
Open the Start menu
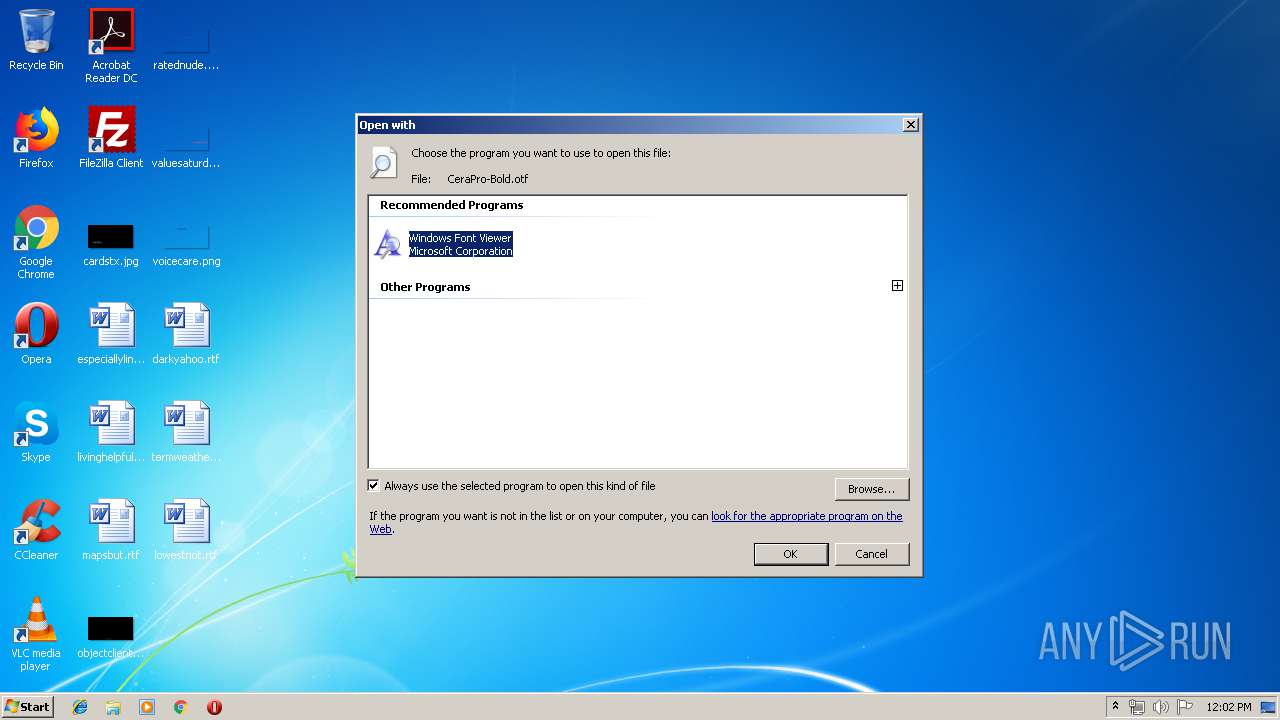(27, 706)
